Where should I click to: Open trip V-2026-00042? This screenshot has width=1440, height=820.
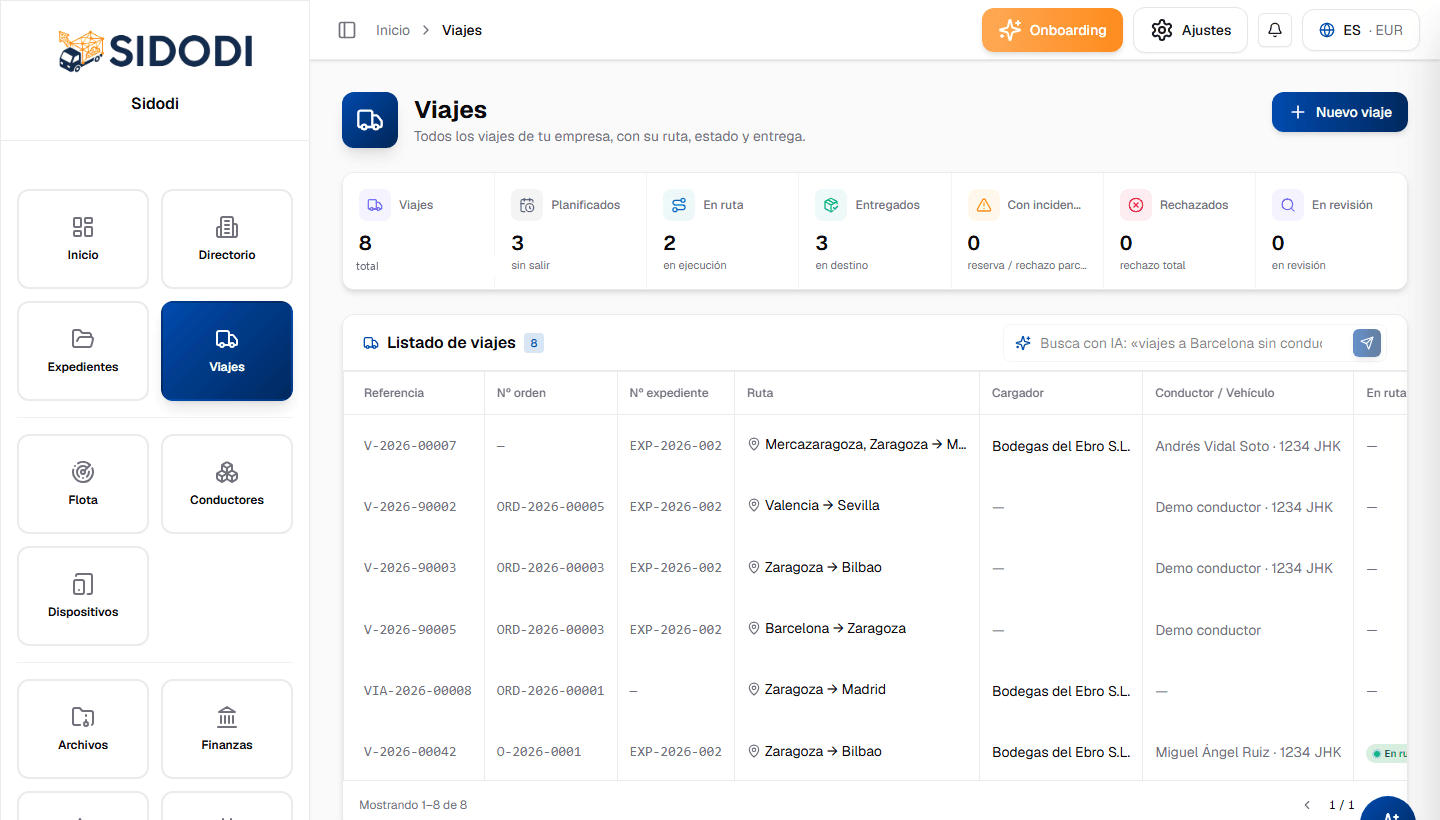tap(410, 752)
